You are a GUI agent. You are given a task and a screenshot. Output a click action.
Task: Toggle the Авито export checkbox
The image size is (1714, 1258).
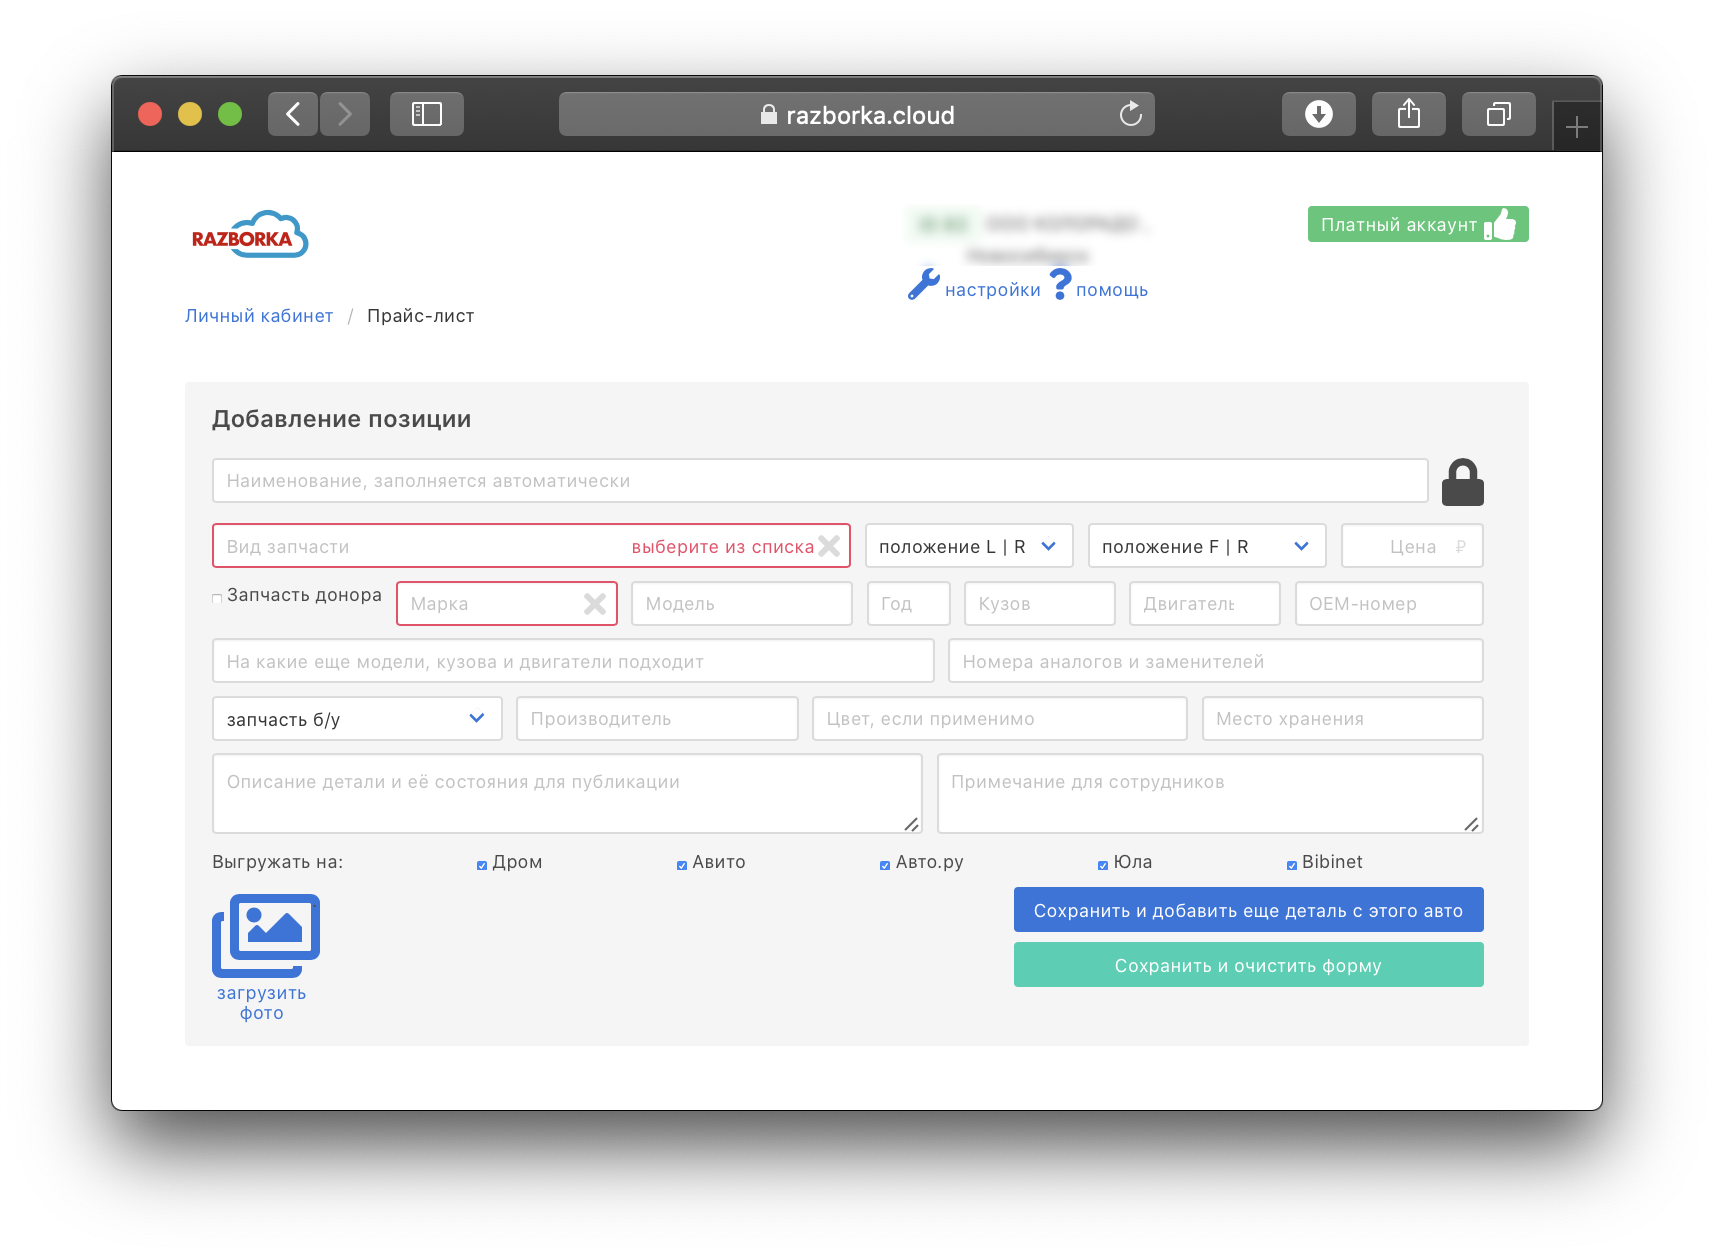(x=682, y=865)
